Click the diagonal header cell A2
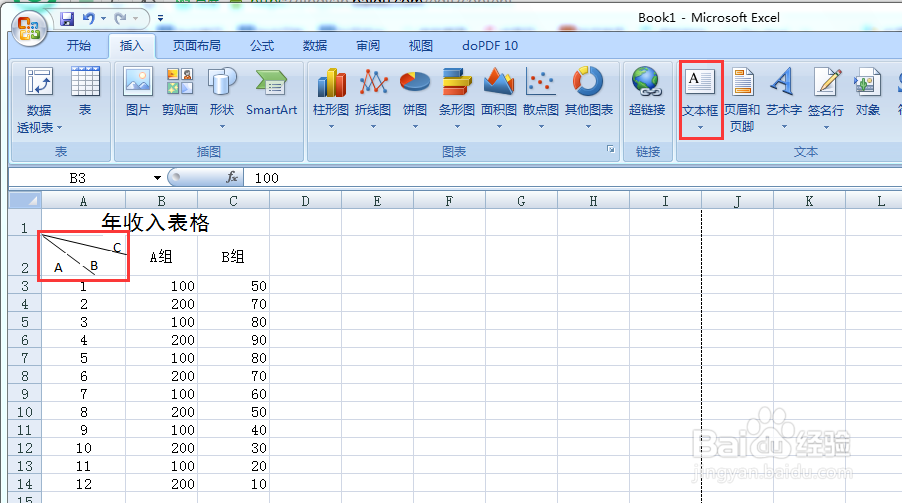This screenshot has width=902, height=503. [83, 256]
